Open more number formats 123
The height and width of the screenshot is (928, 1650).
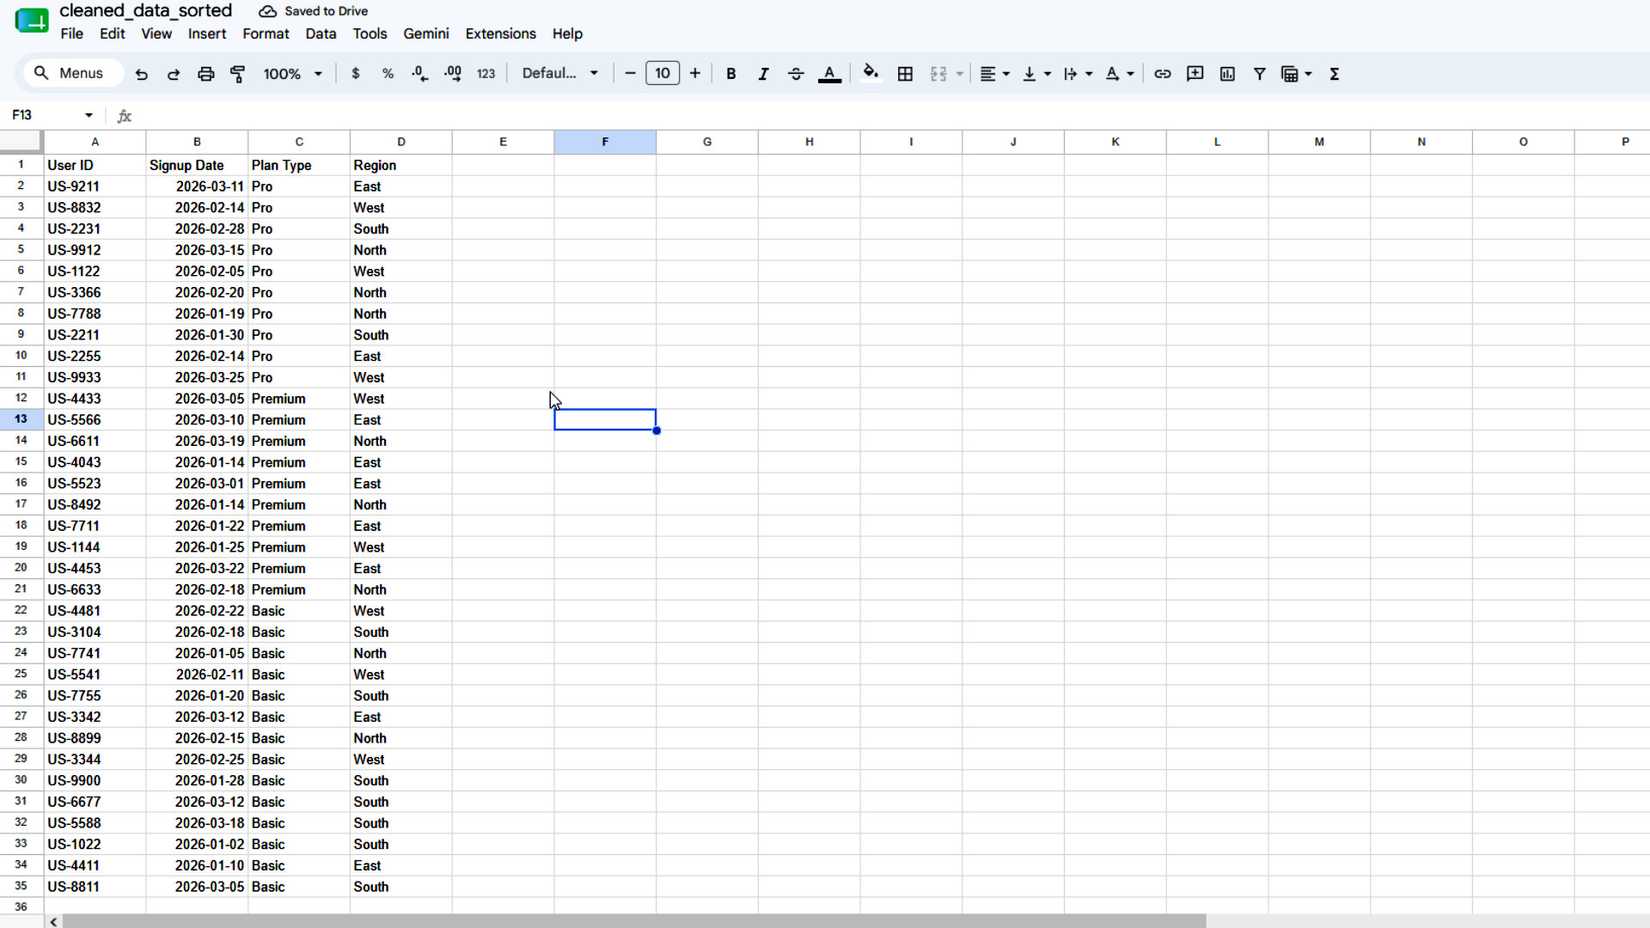tap(486, 74)
